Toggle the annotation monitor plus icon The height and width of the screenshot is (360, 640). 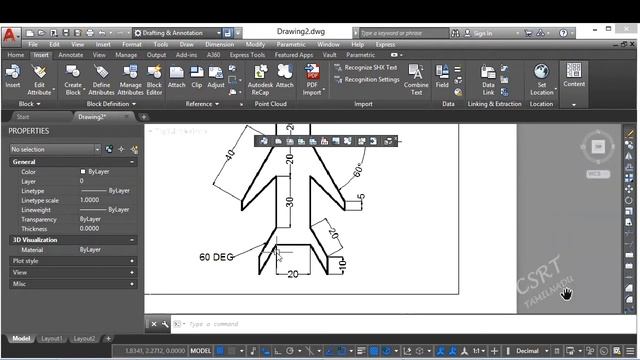click(494, 351)
